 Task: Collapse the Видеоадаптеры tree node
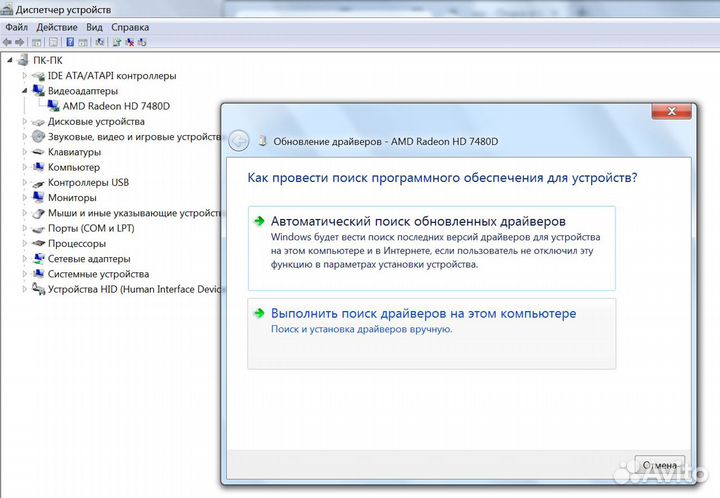(x=25, y=90)
